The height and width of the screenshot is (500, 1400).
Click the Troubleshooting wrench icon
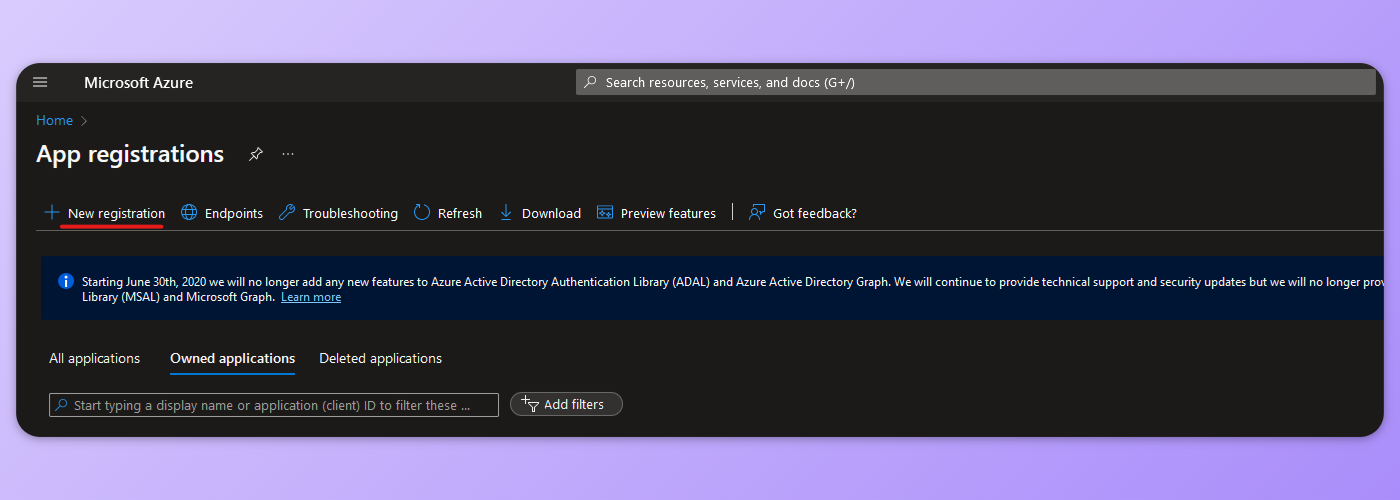tap(287, 212)
